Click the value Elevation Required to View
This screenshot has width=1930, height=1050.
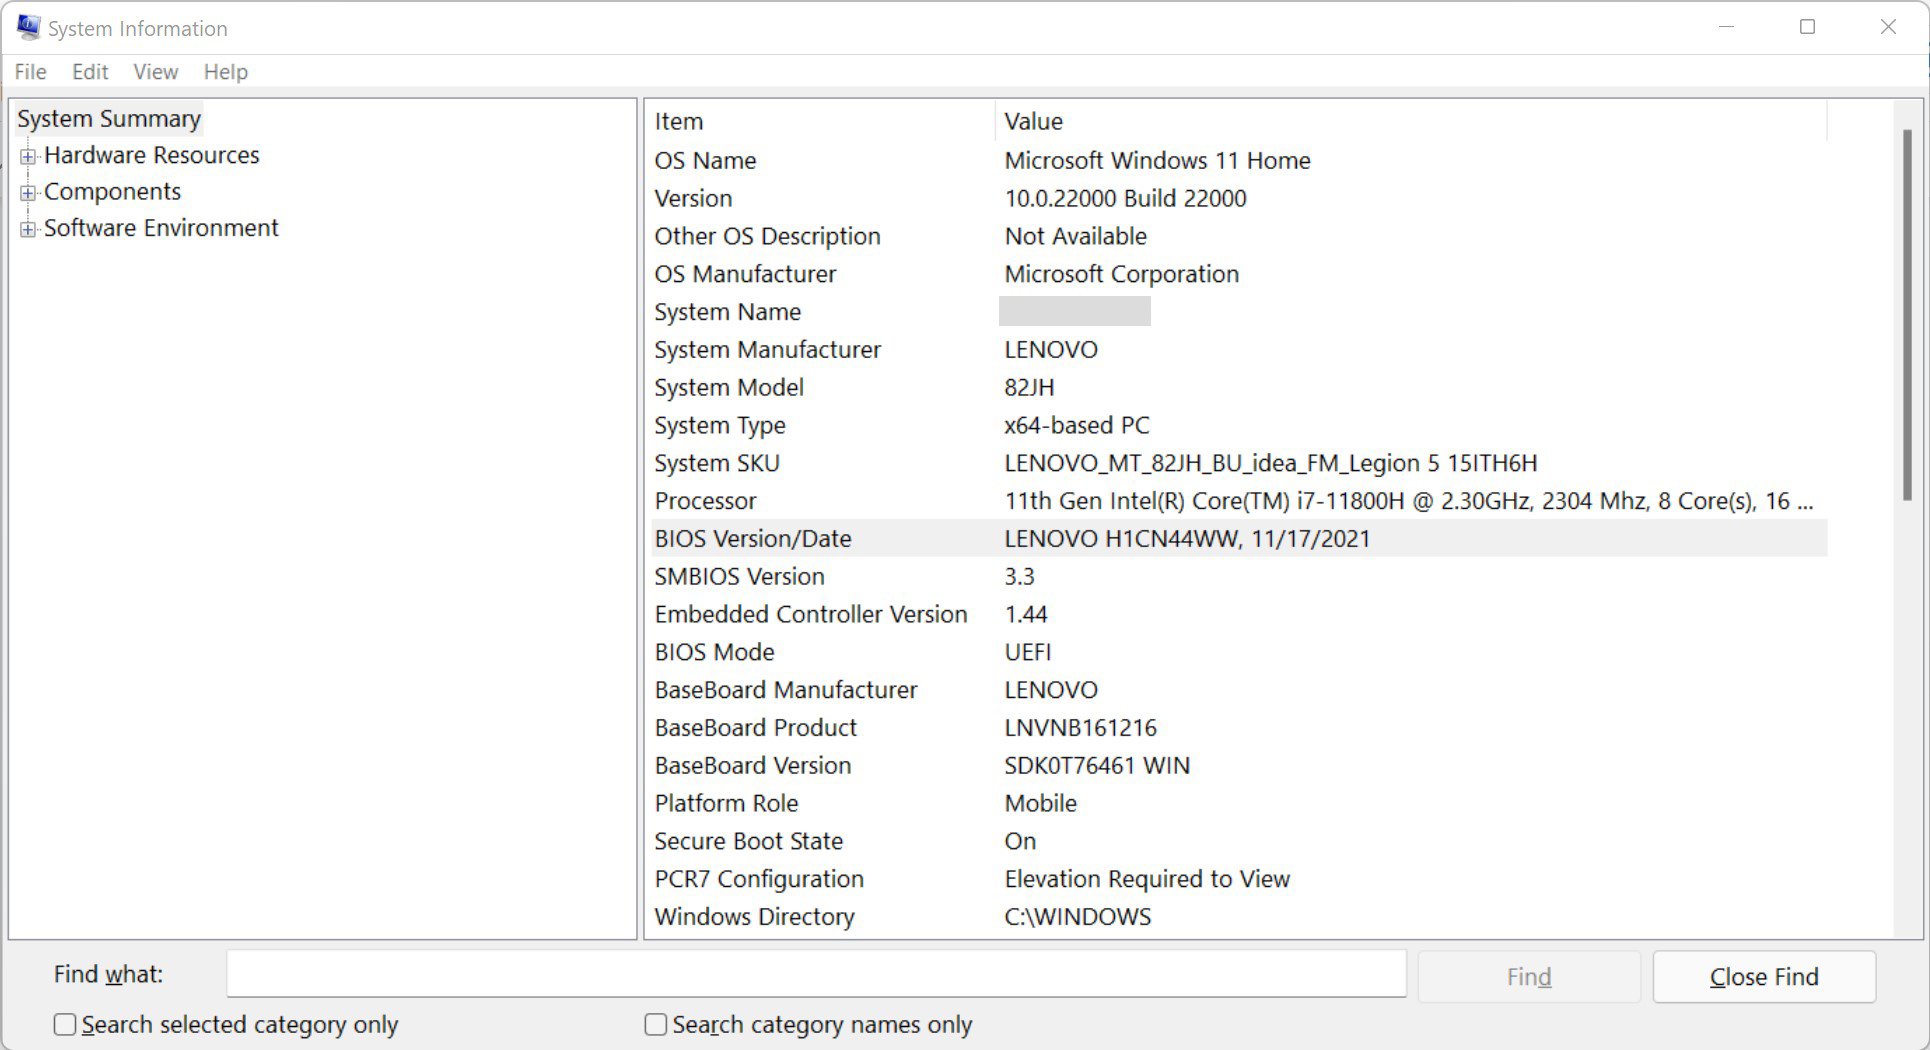[x=1147, y=879]
